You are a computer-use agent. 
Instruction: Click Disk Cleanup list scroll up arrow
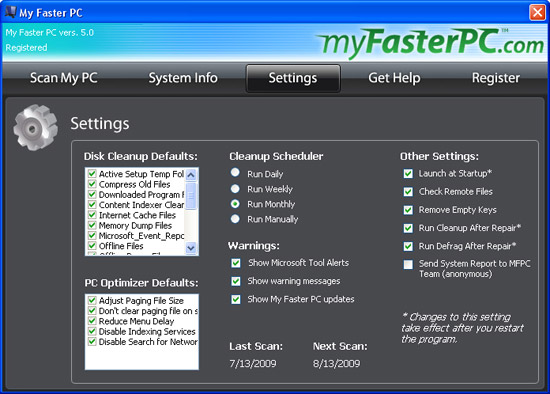point(191,174)
